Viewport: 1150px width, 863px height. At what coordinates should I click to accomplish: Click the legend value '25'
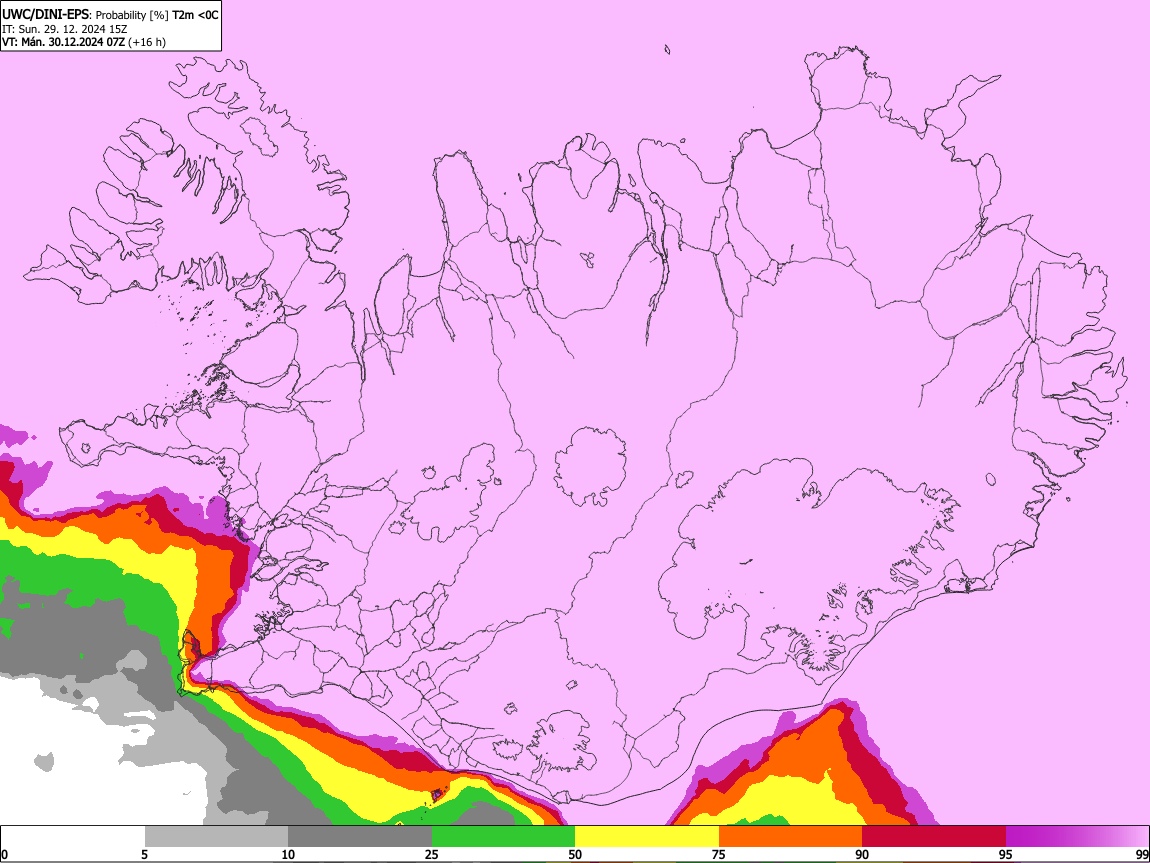[x=432, y=855]
